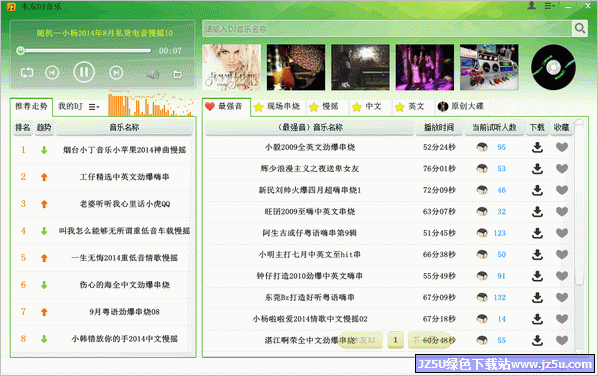
Task: Sort by 播放时间 column header
Action: (439, 127)
